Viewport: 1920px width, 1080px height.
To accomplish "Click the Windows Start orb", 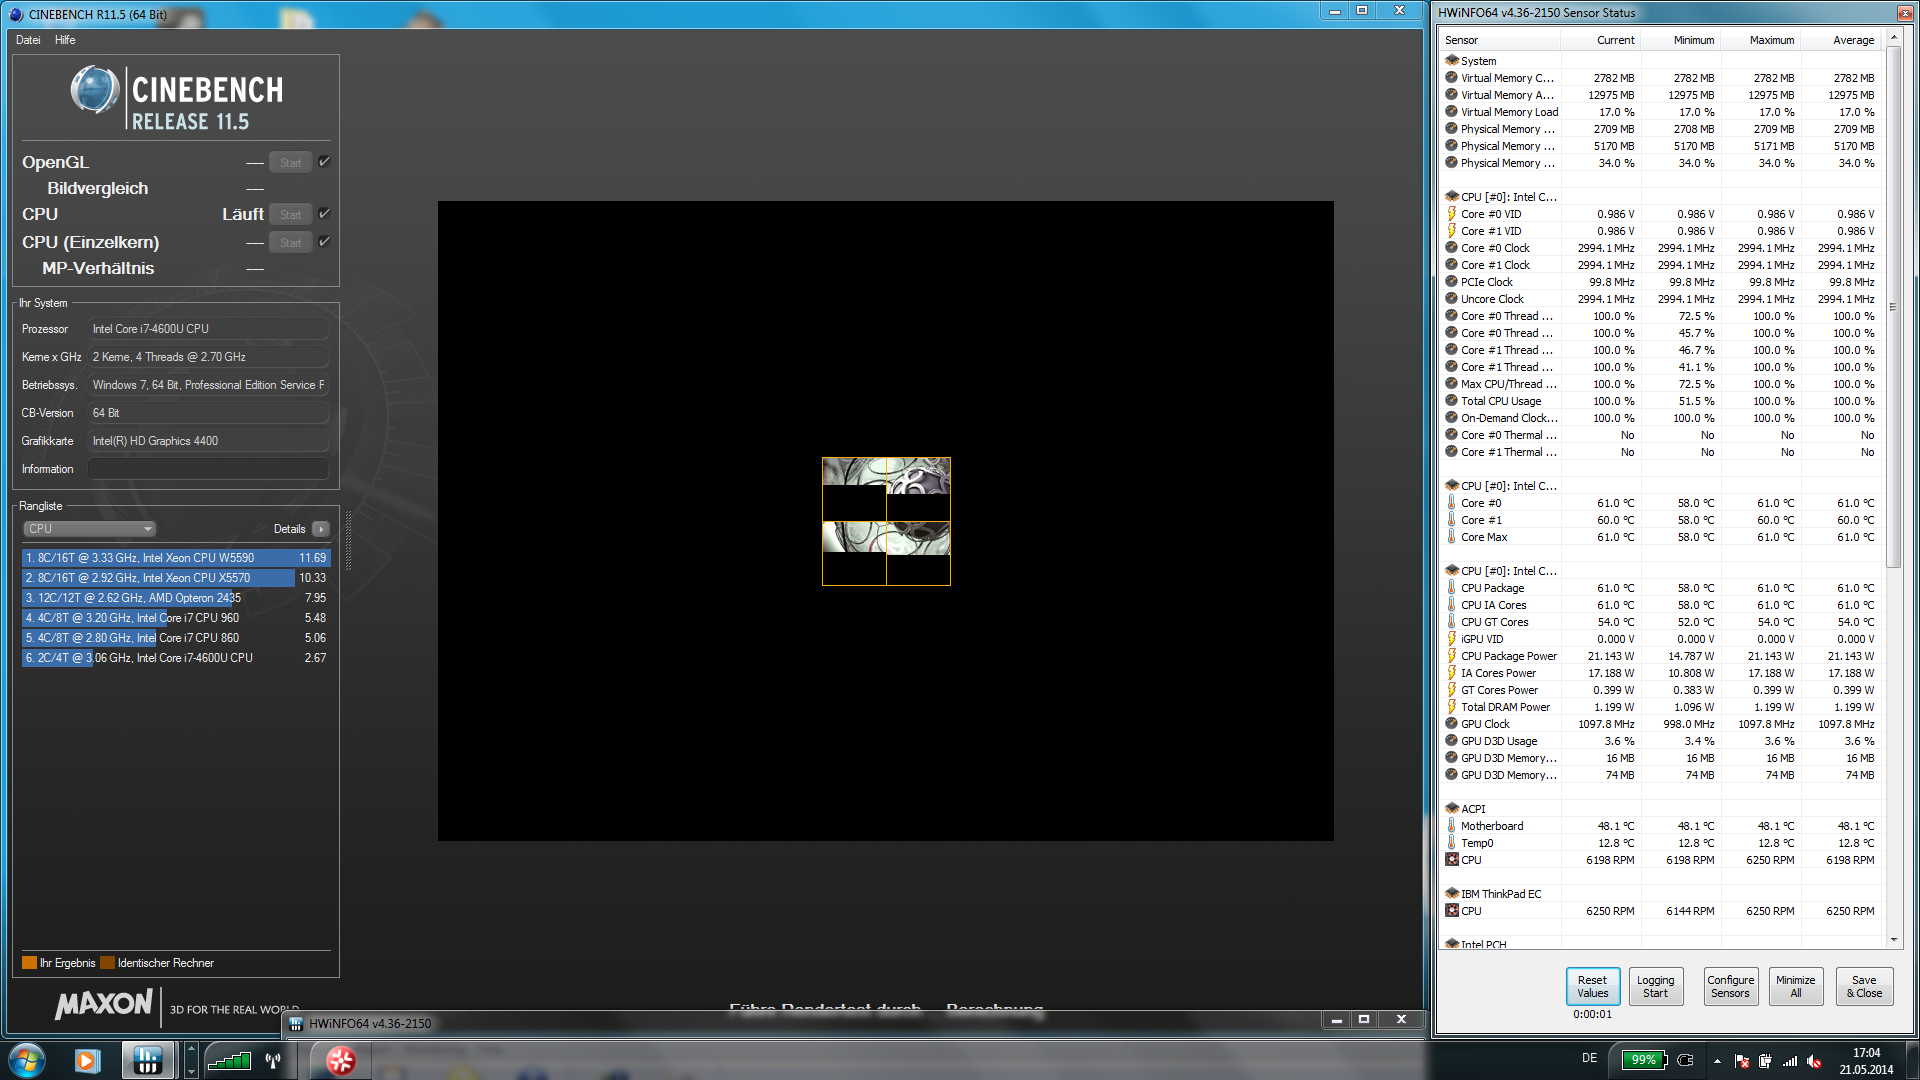I will pyautogui.click(x=27, y=1060).
